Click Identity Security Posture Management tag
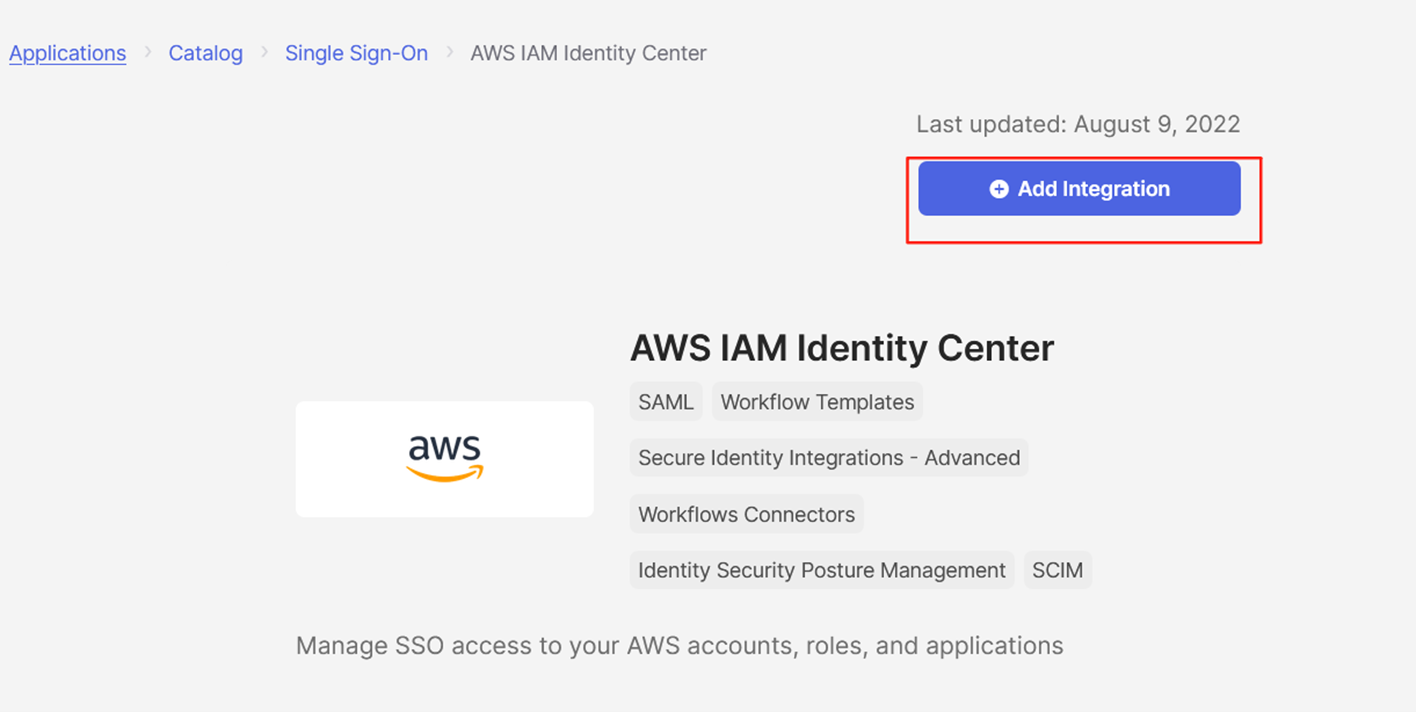1416x712 pixels. pos(822,570)
